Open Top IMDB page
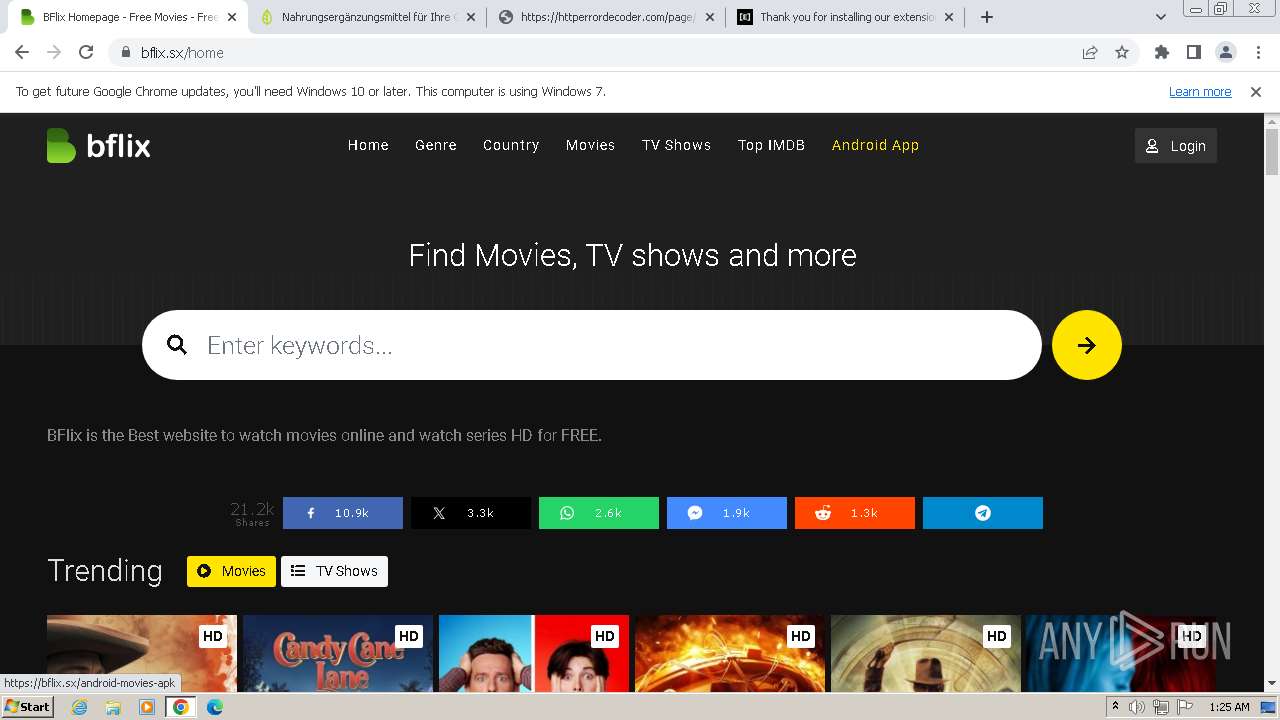 (x=771, y=145)
